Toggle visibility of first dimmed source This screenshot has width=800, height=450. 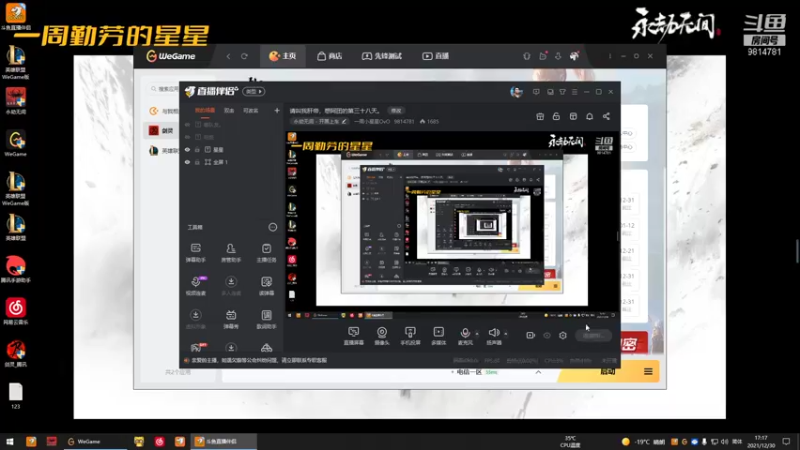pos(187,124)
